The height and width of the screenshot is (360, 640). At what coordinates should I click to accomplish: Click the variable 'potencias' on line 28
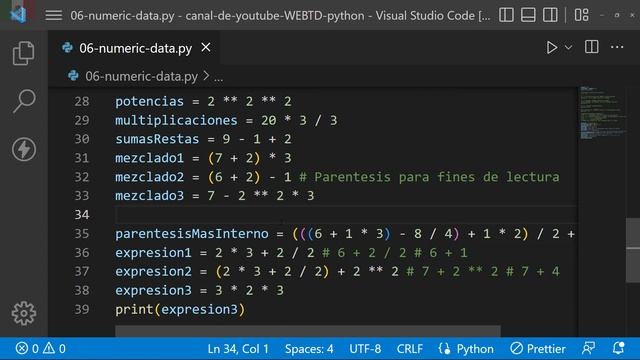coord(149,101)
